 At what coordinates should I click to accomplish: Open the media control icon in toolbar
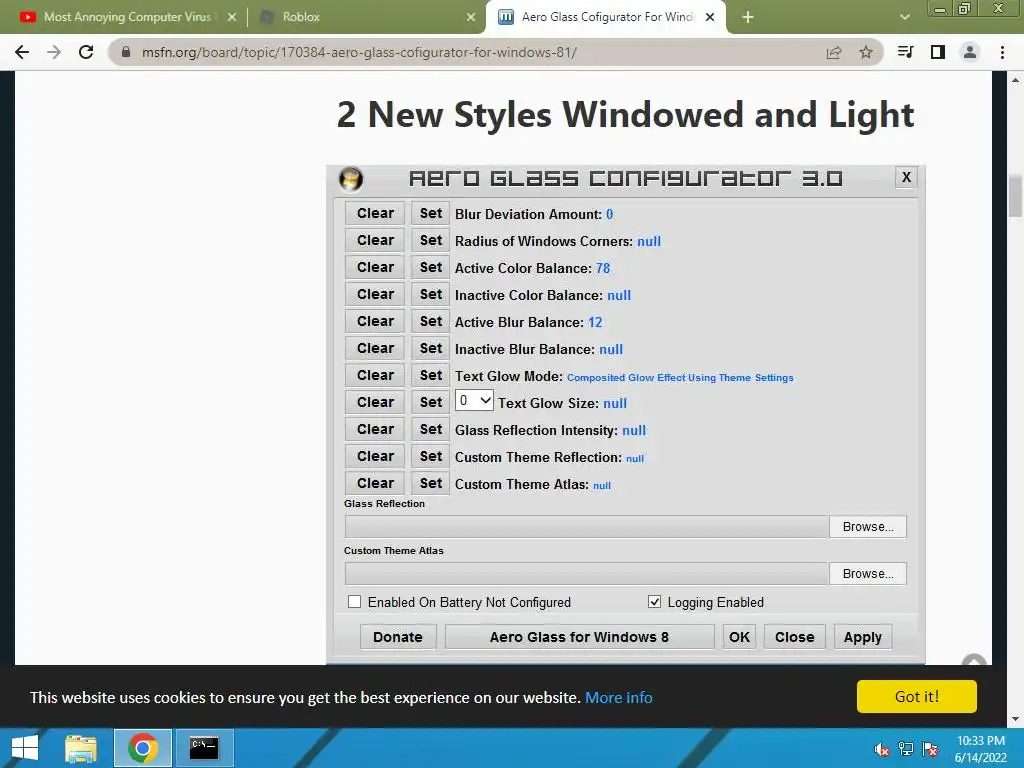(905, 52)
